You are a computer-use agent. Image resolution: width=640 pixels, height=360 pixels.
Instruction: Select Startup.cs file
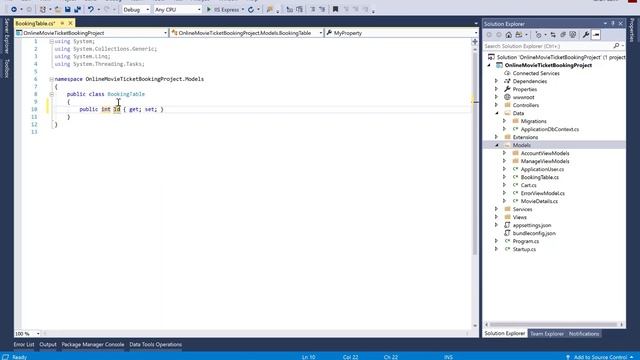tap(524, 249)
